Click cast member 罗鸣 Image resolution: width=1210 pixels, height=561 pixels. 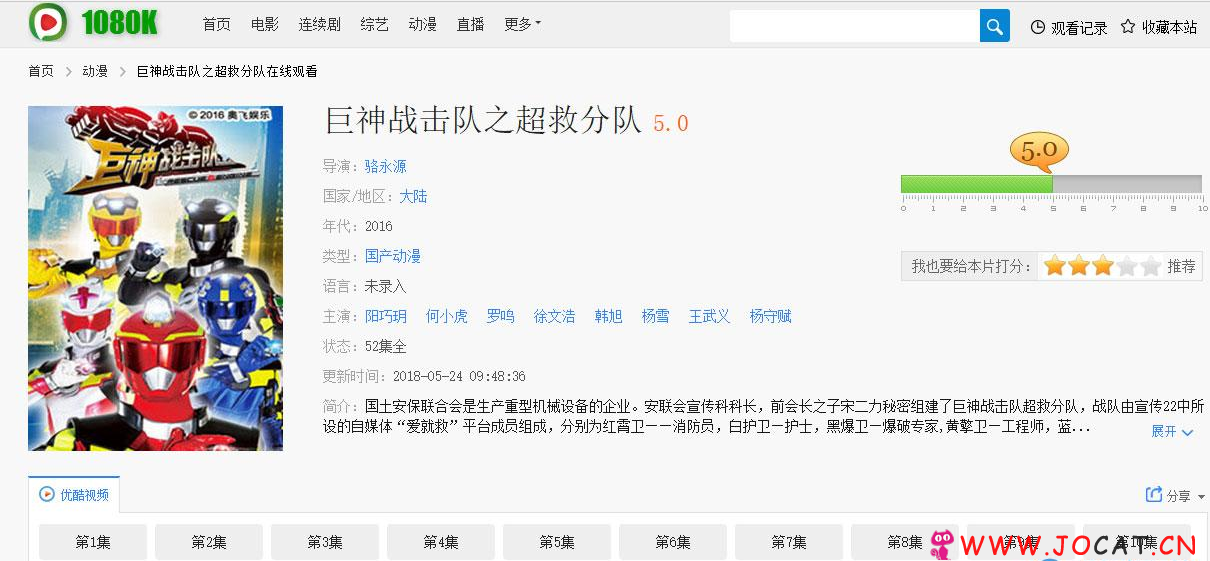[501, 316]
